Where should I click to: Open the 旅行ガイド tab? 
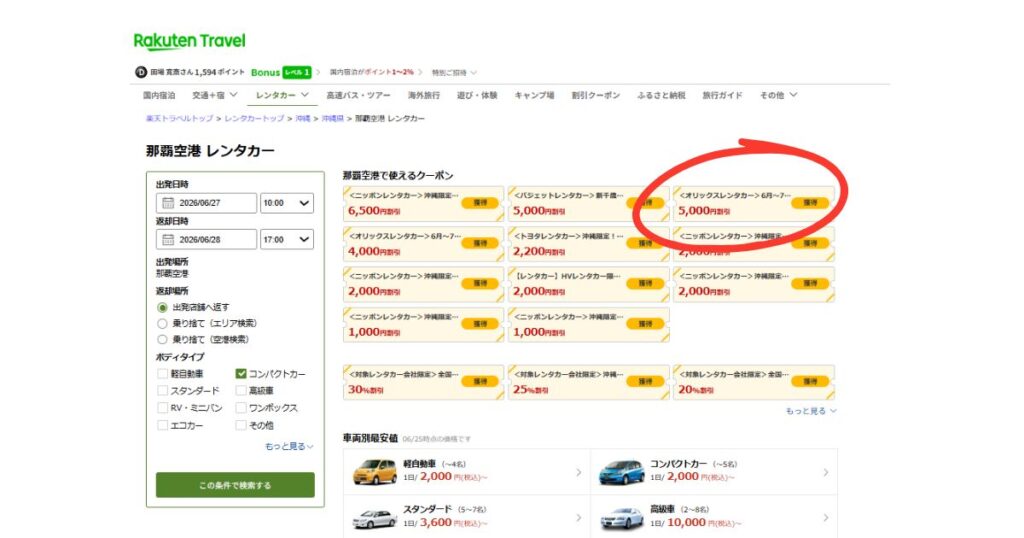pyautogui.click(x=722, y=95)
